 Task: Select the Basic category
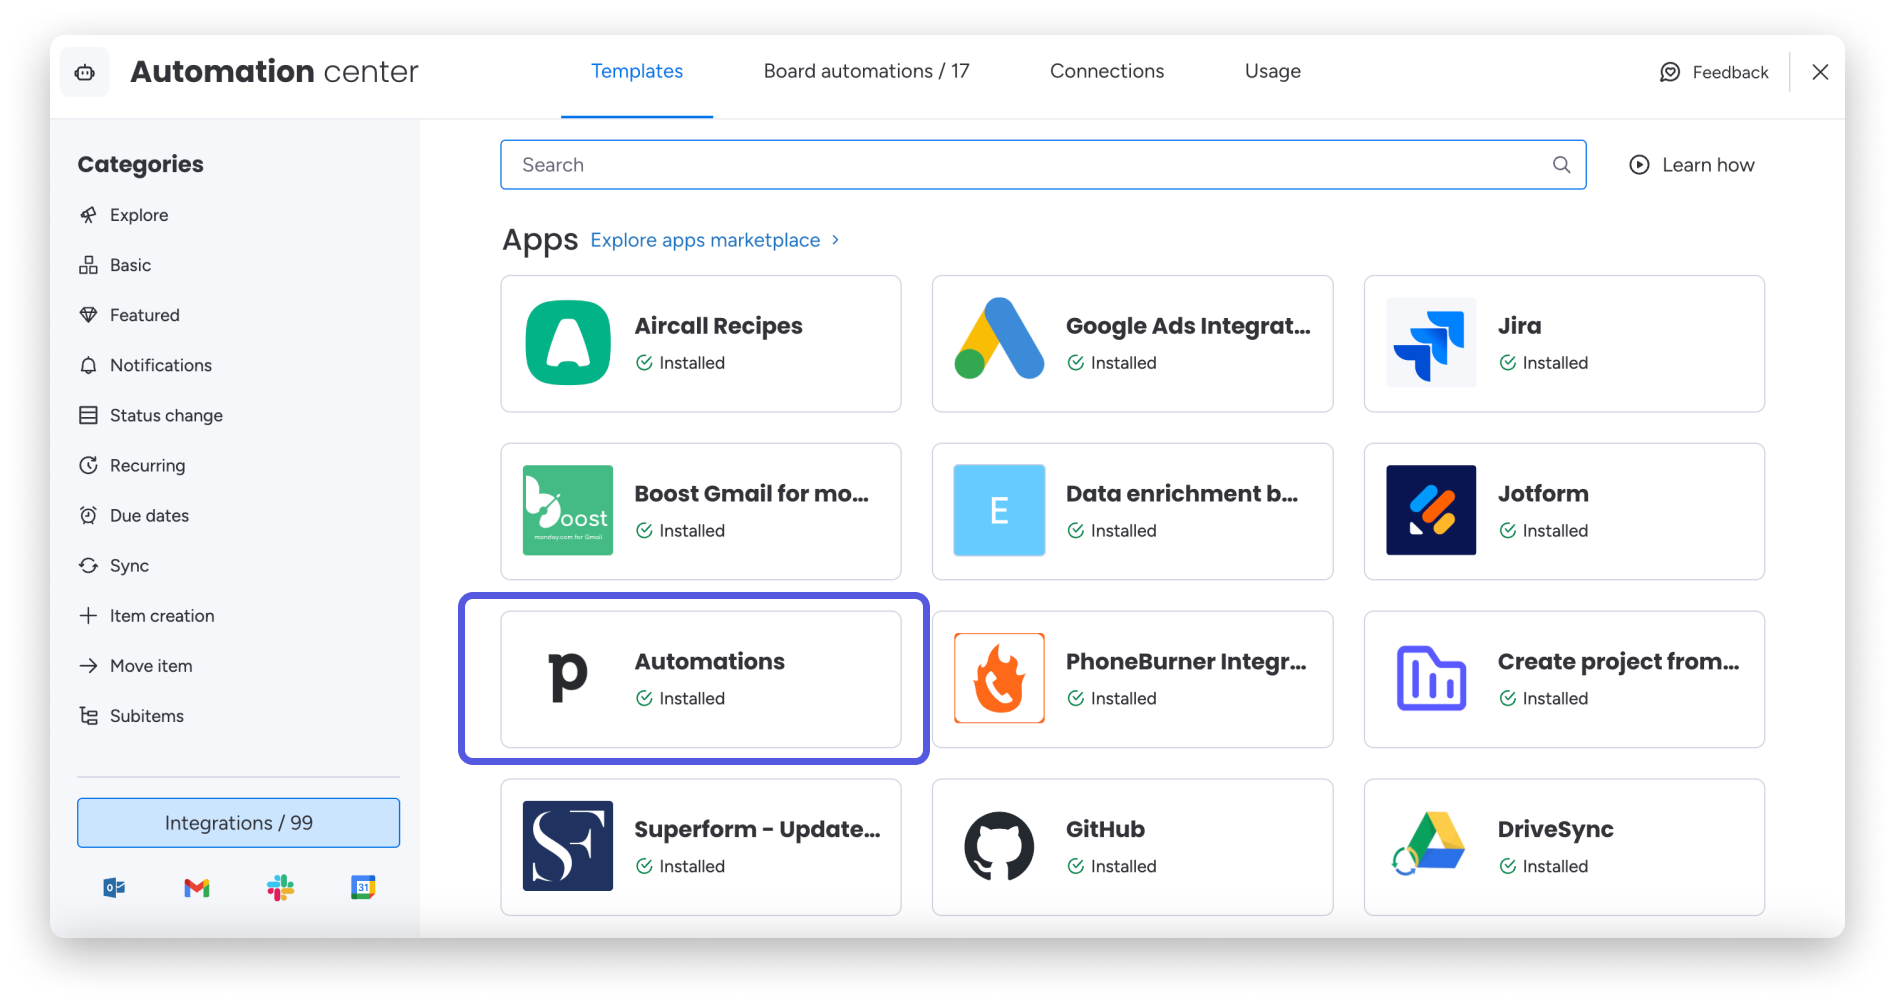tap(115, 265)
